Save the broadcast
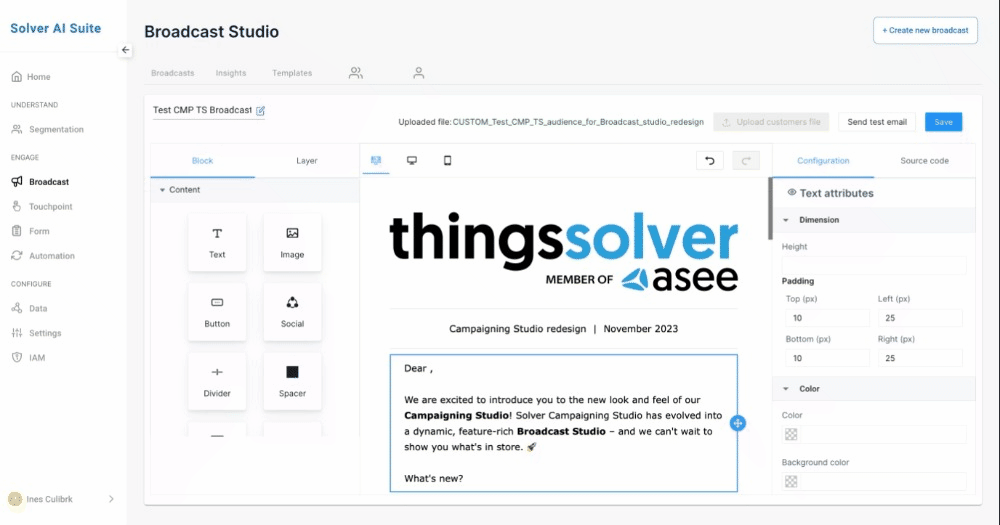Image resolution: width=1000 pixels, height=525 pixels. pos(943,122)
